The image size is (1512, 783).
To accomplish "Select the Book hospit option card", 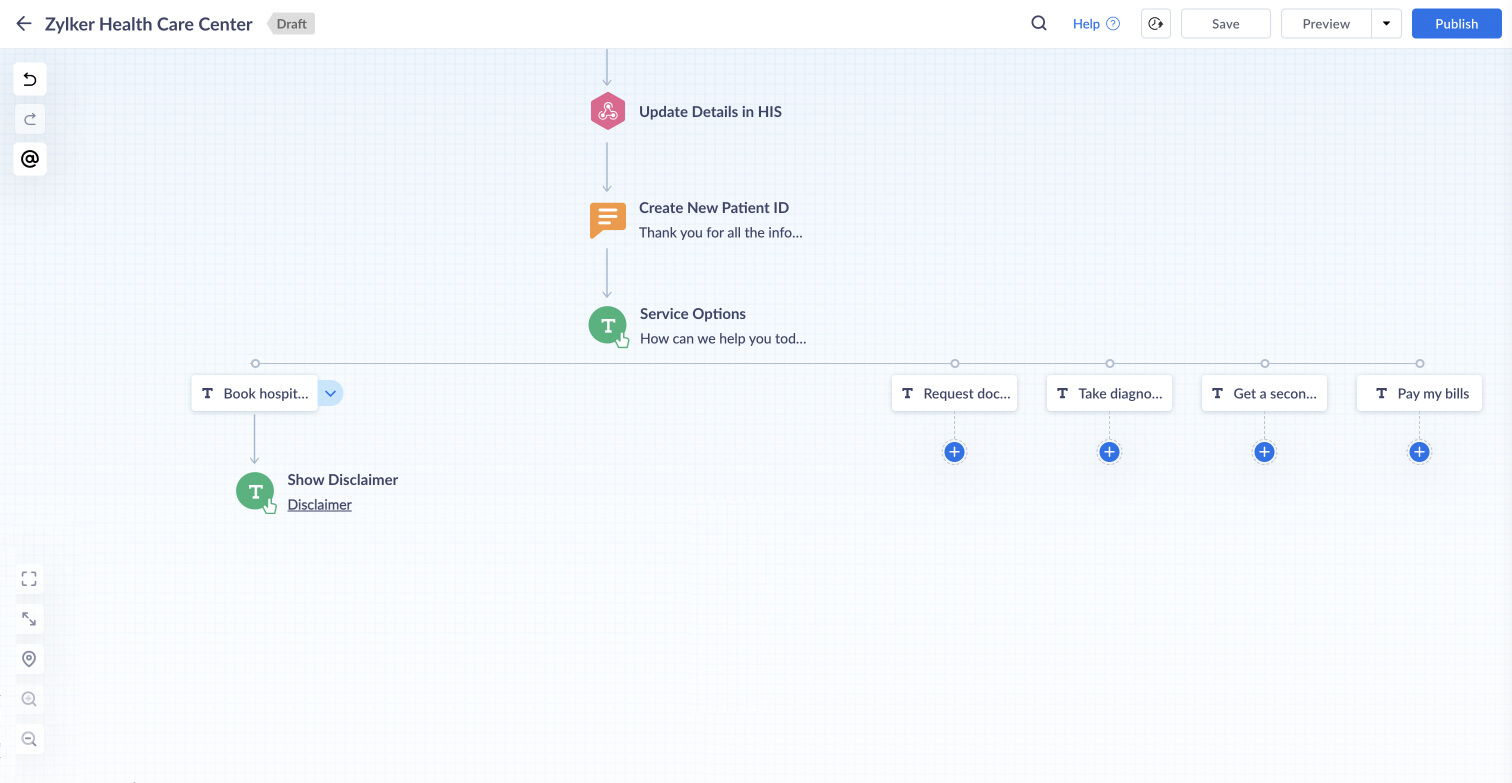I will point(255,393).
